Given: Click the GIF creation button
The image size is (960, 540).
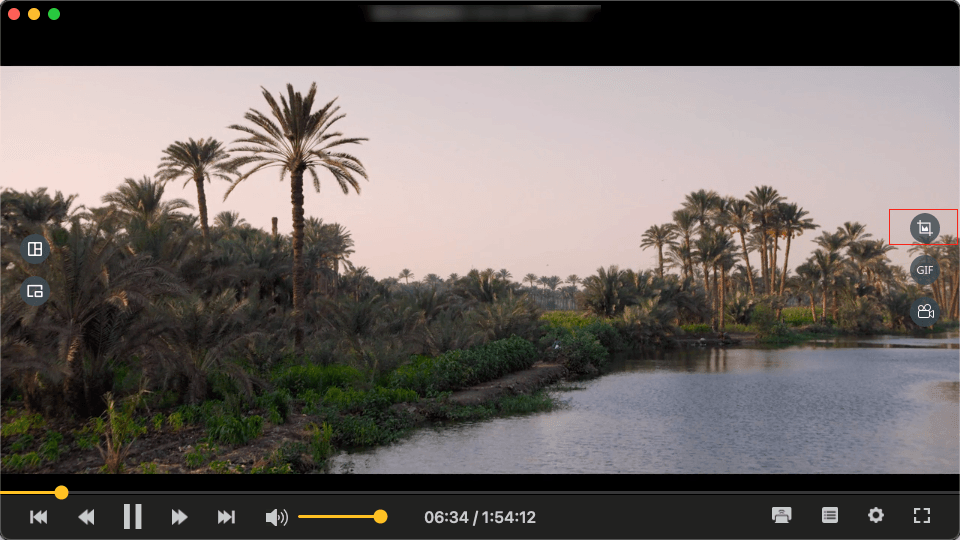Looking at the screenshot, I should point(924,270).
